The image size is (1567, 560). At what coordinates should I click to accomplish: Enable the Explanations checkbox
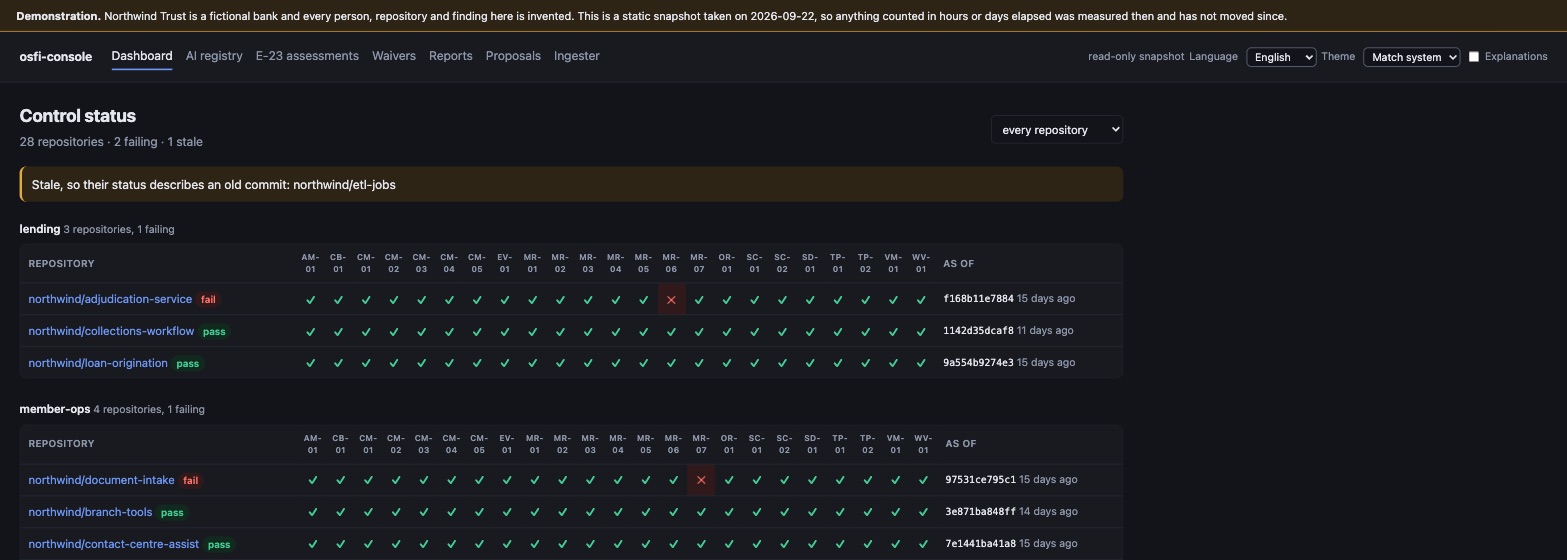click(x=1473, y=57)
